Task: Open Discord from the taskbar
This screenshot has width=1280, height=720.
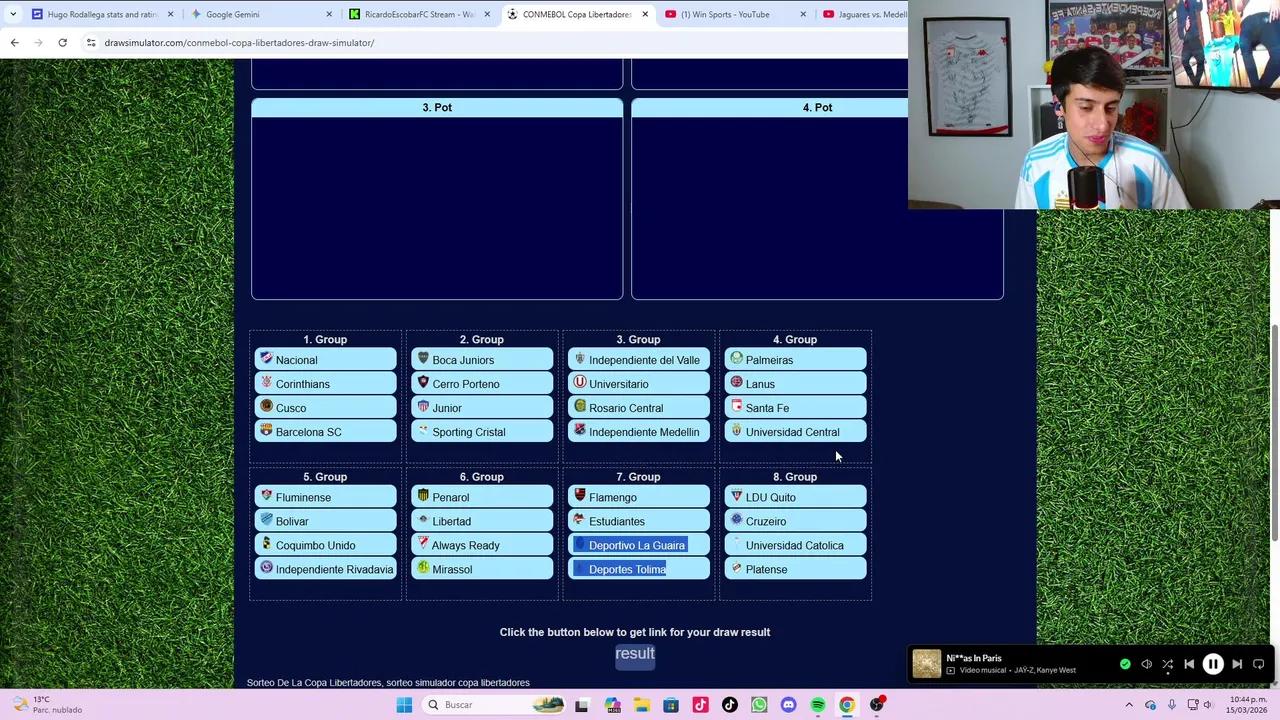Action: click(x=788, y=705)
